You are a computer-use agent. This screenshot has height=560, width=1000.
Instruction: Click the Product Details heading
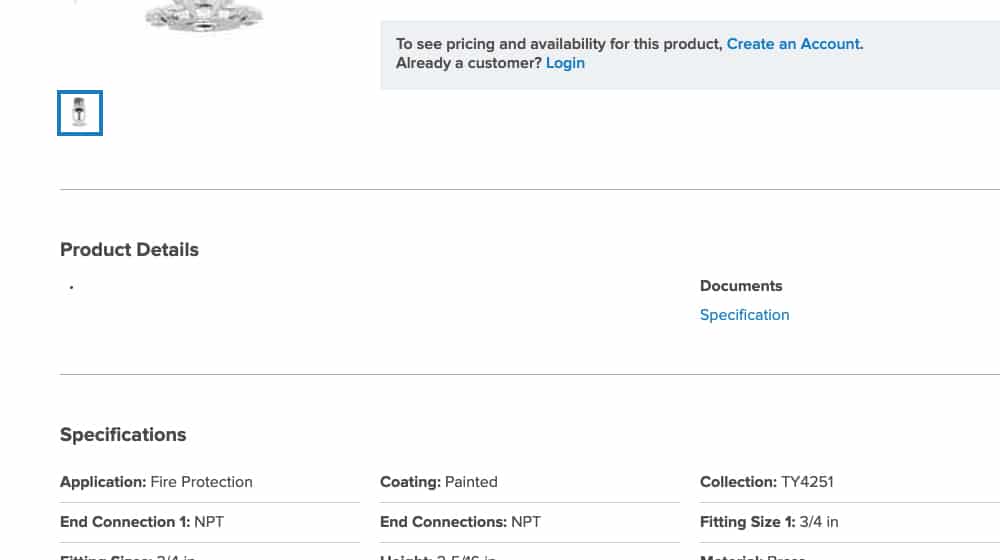point(129,249)
